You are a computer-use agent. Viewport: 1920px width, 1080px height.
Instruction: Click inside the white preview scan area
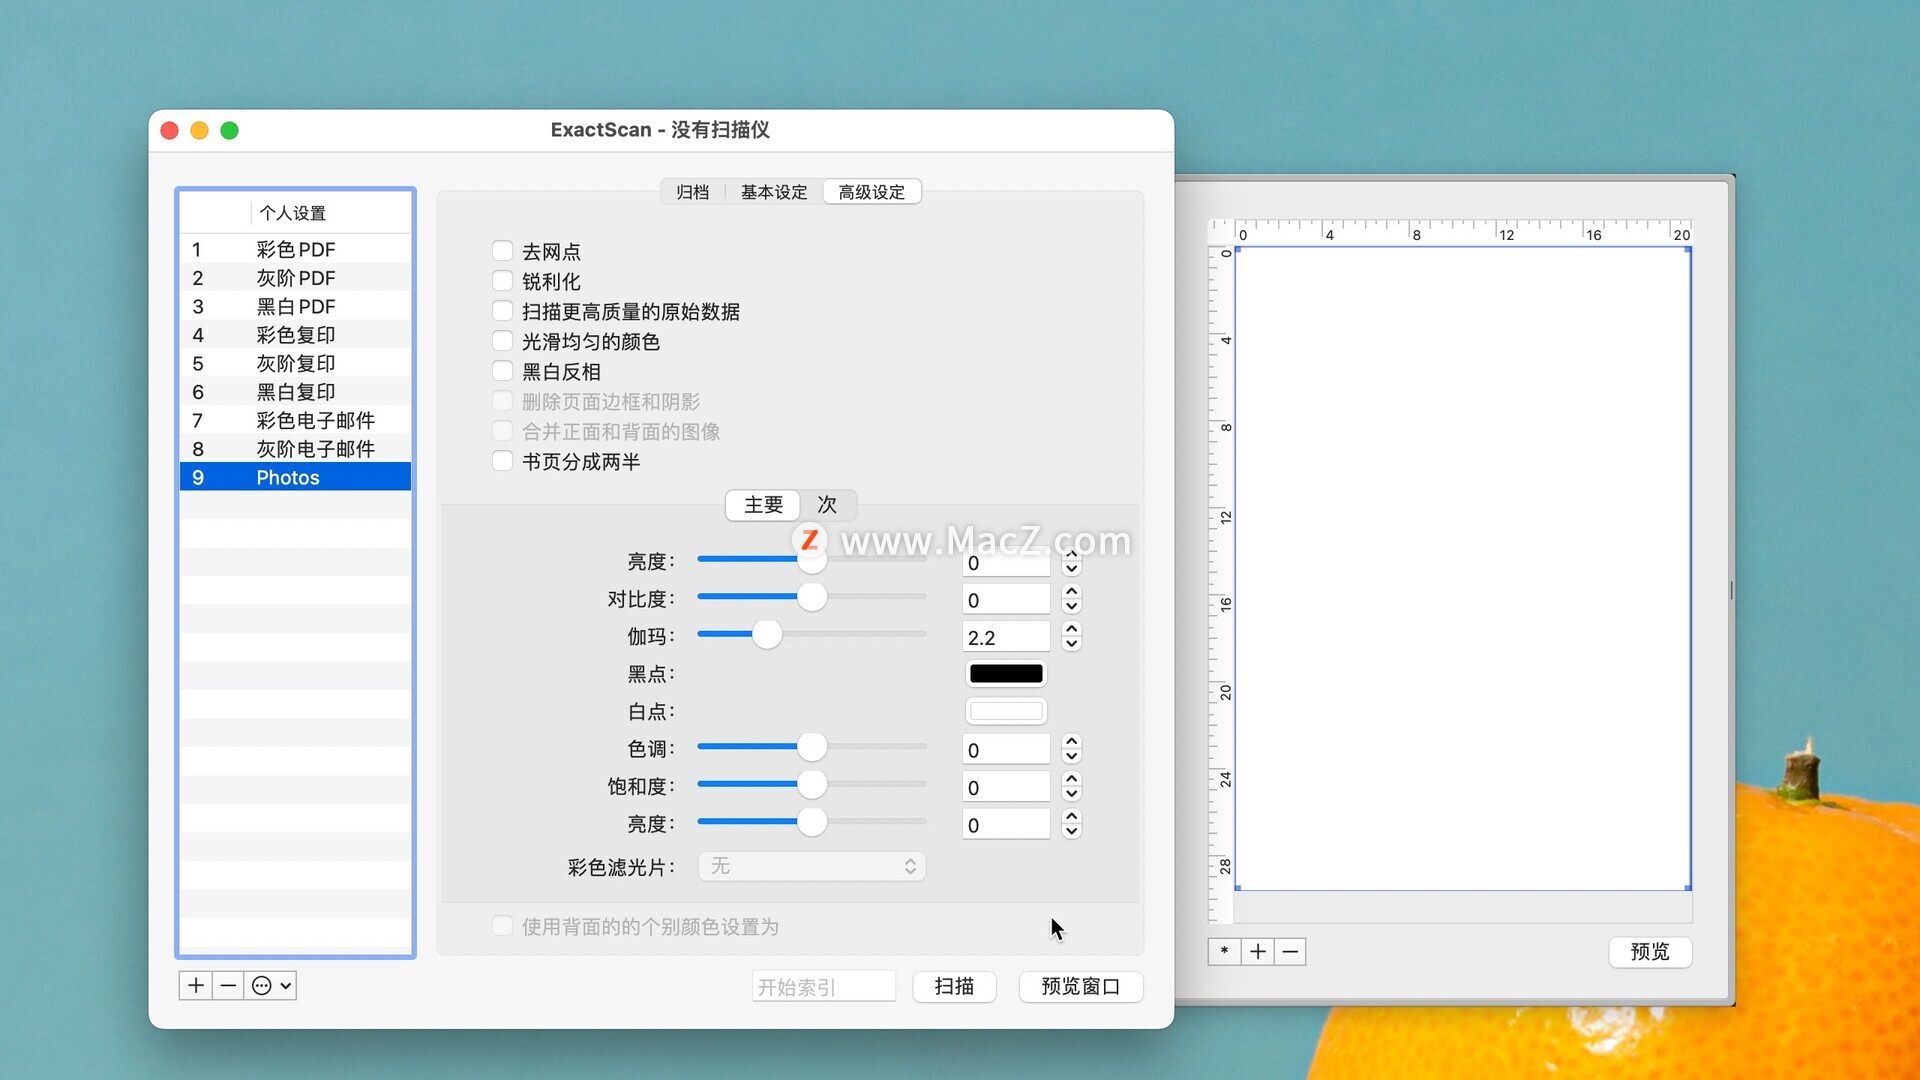point(1463,568)
